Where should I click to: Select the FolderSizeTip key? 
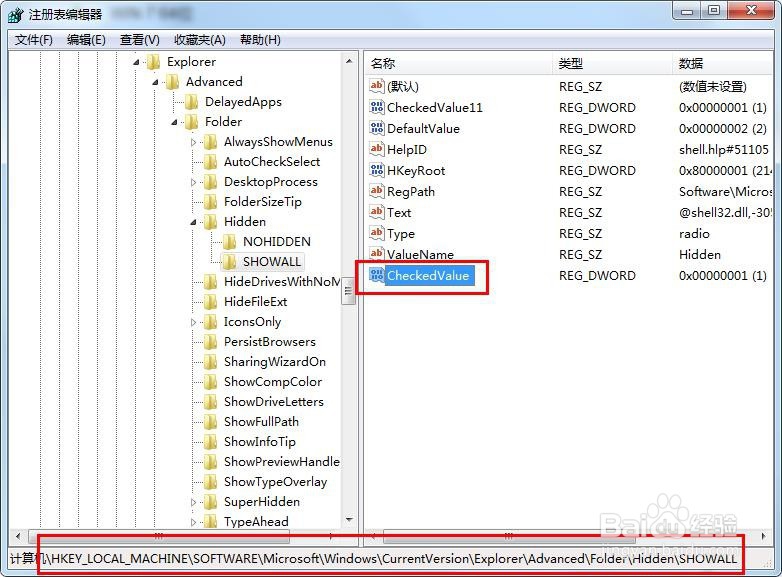tap(263, 202)
